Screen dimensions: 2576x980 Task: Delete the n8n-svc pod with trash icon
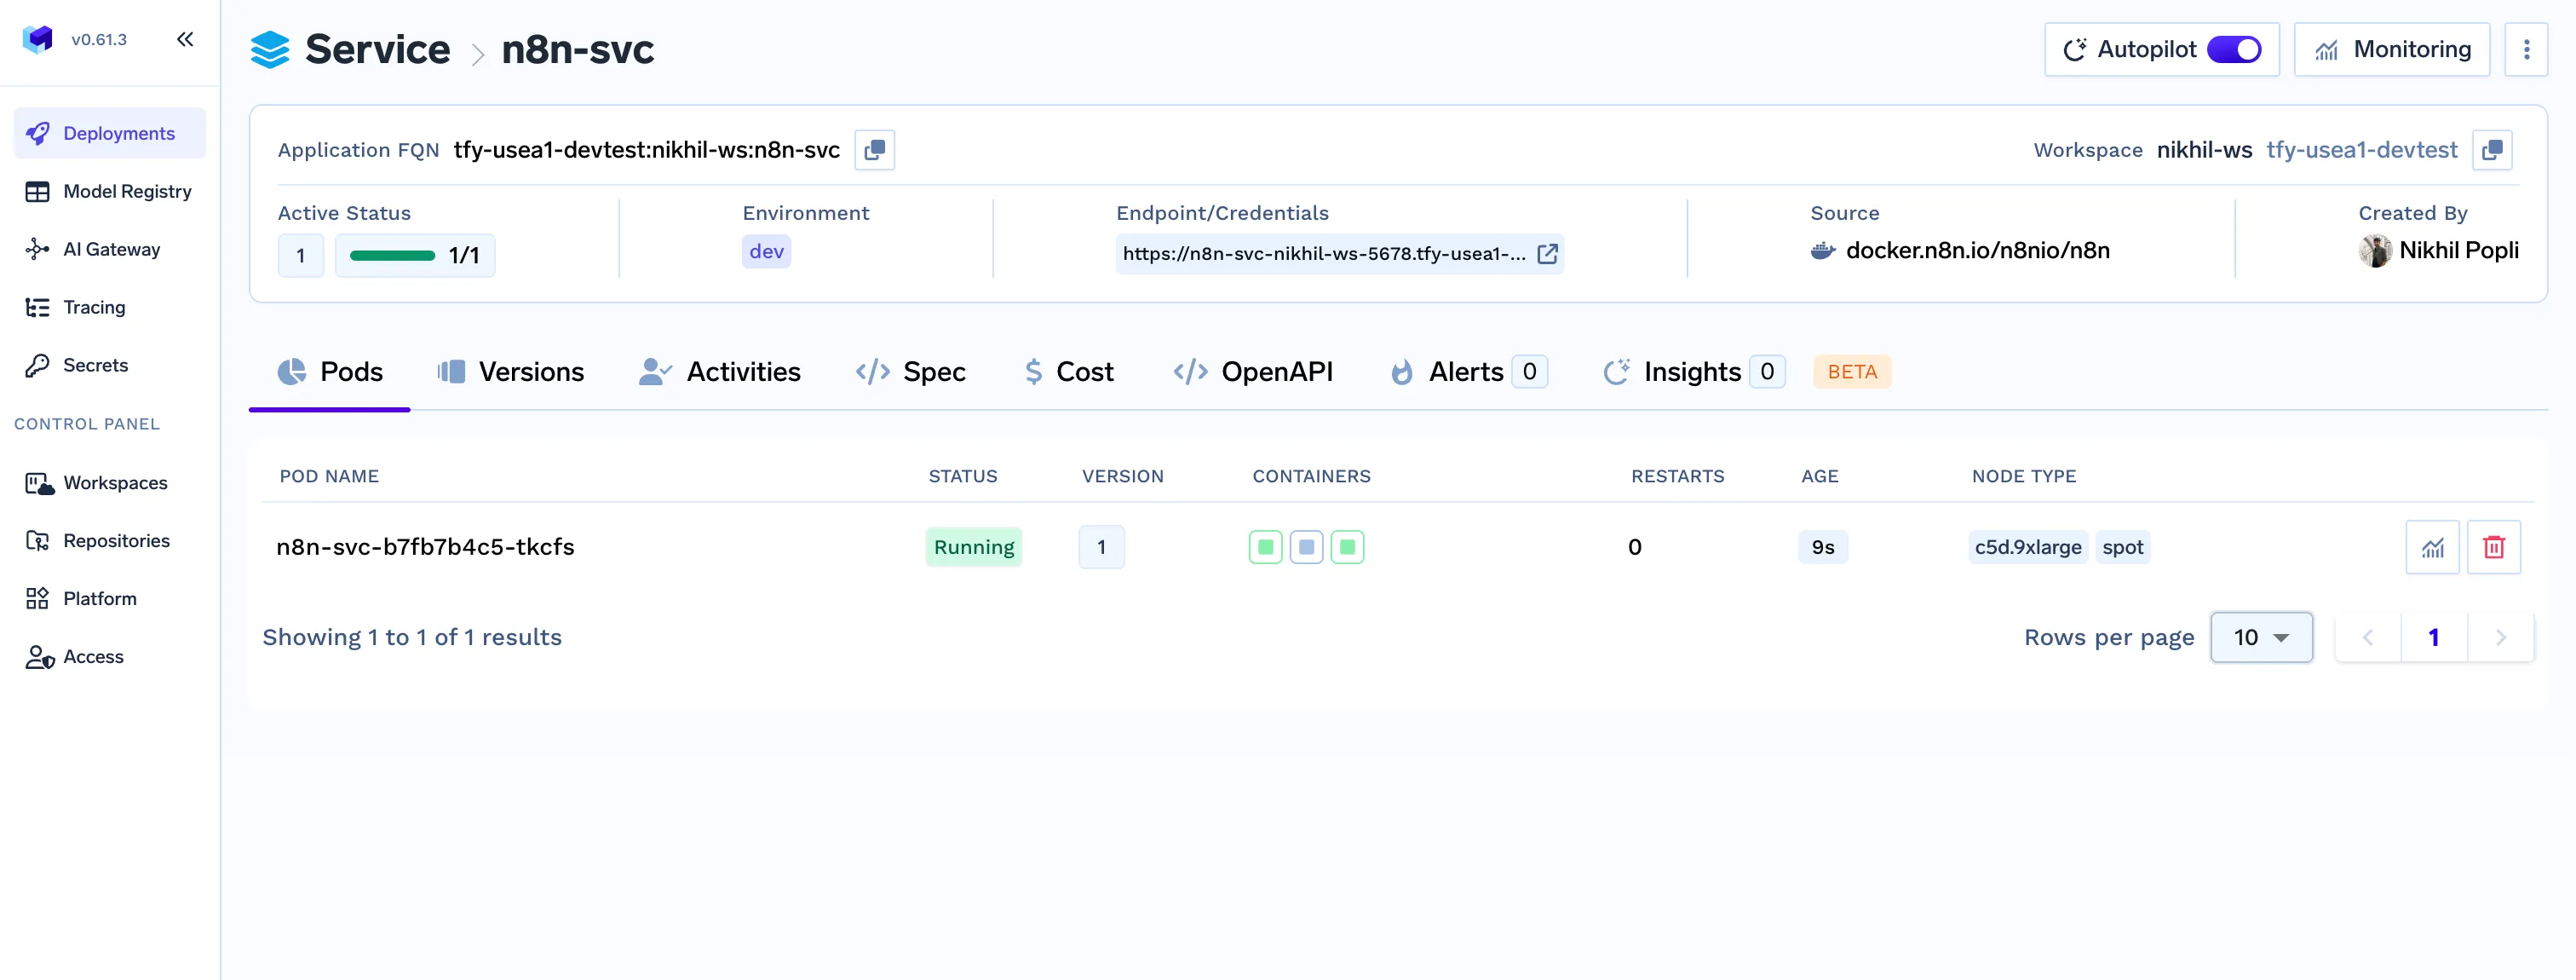click(x=2493, y=547)
